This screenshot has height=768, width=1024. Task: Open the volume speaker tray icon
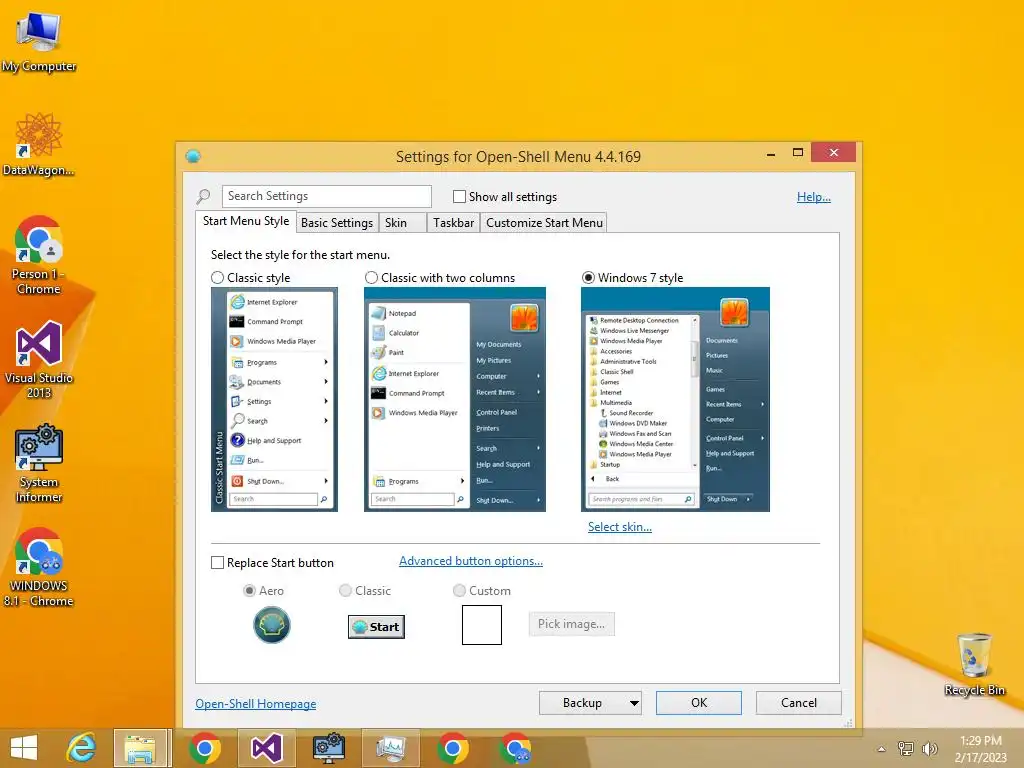(929, 749)
